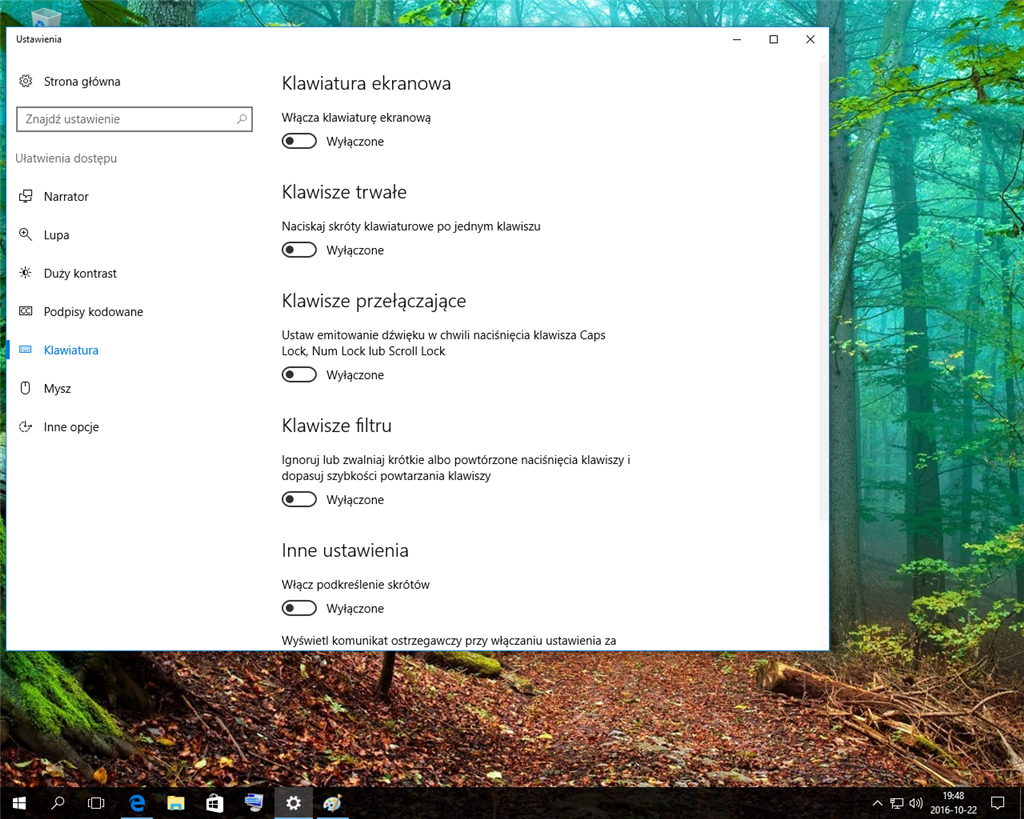1024x819 pixels.
Task: Go to Inne opcje page
Action: coord(71,427)
